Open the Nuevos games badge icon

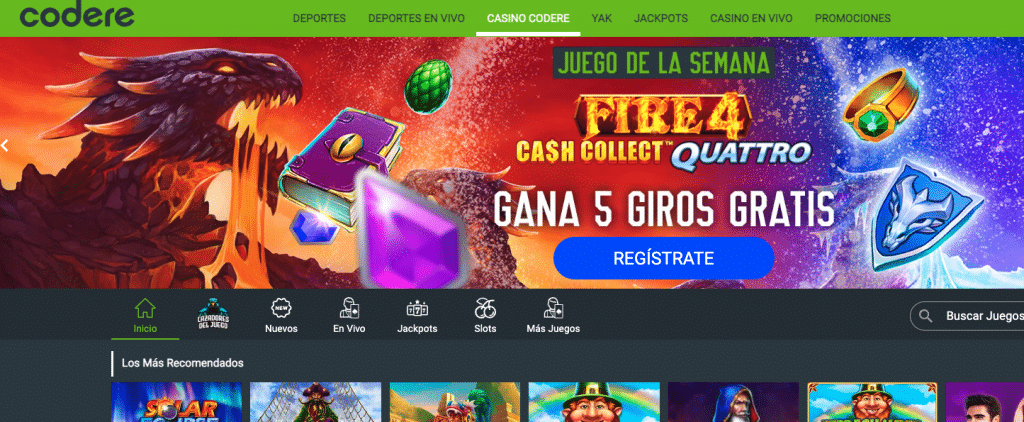pyautogui.click(x=281, y=308)
